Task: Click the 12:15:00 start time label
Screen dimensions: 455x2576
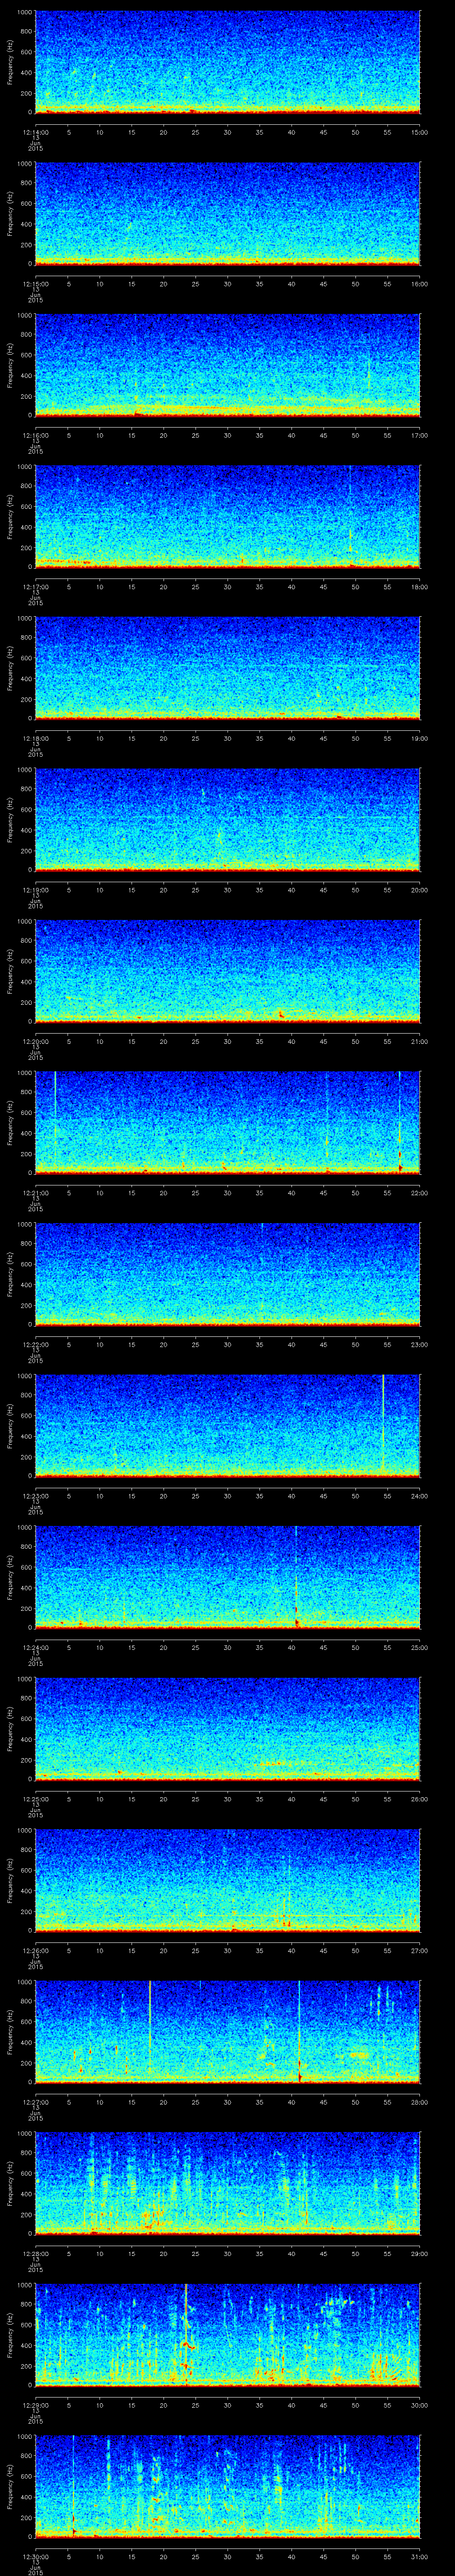Action: 35,284
